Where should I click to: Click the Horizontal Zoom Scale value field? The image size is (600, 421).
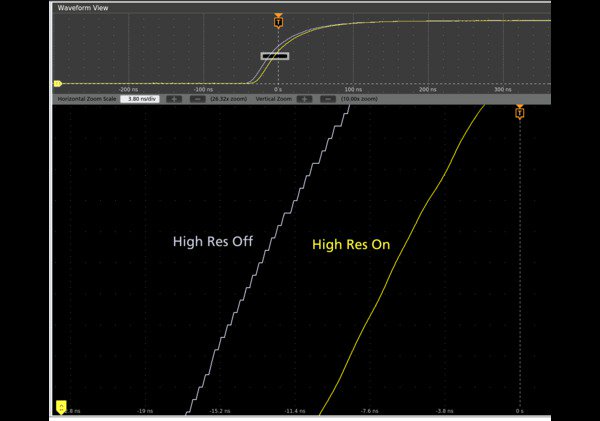tap(140, 99)
